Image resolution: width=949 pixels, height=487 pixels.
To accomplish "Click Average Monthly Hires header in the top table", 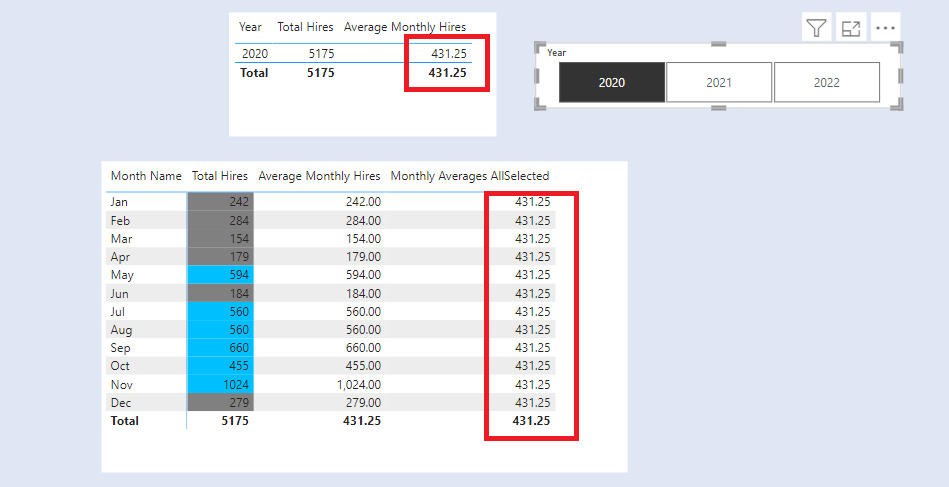I will [x=404, y=27].
